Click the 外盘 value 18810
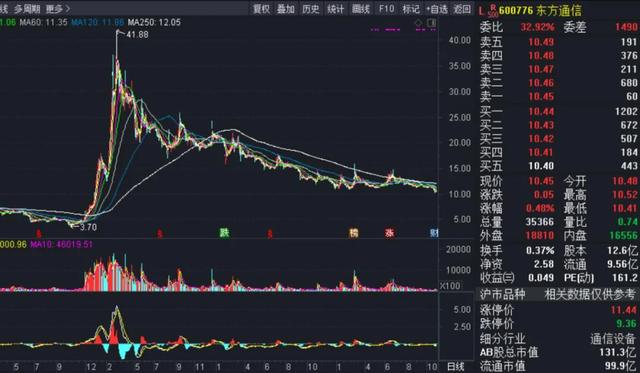The height and width of the screenshot is (373, 640). [x=540, y=235]
